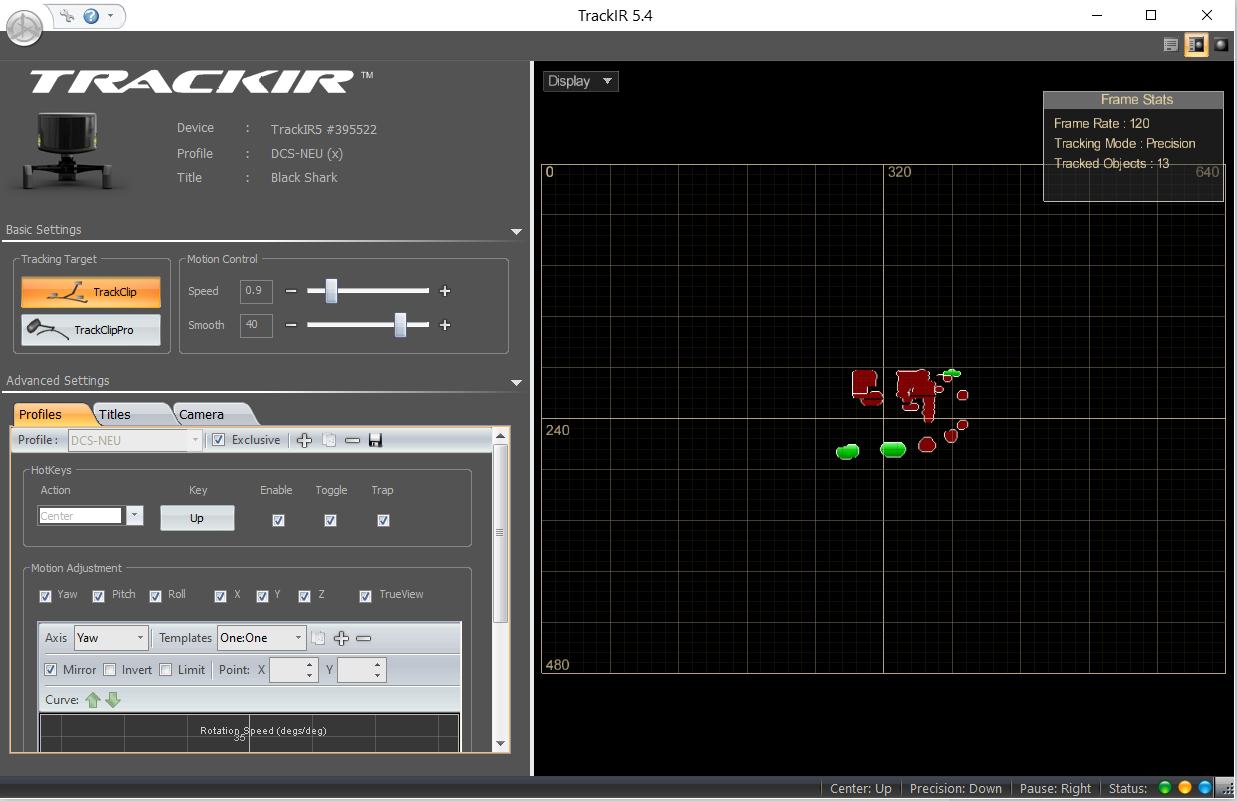Open the round TrackIR application menu button
The height and width of the screenshot is (801, 1237).
[24, 26]
